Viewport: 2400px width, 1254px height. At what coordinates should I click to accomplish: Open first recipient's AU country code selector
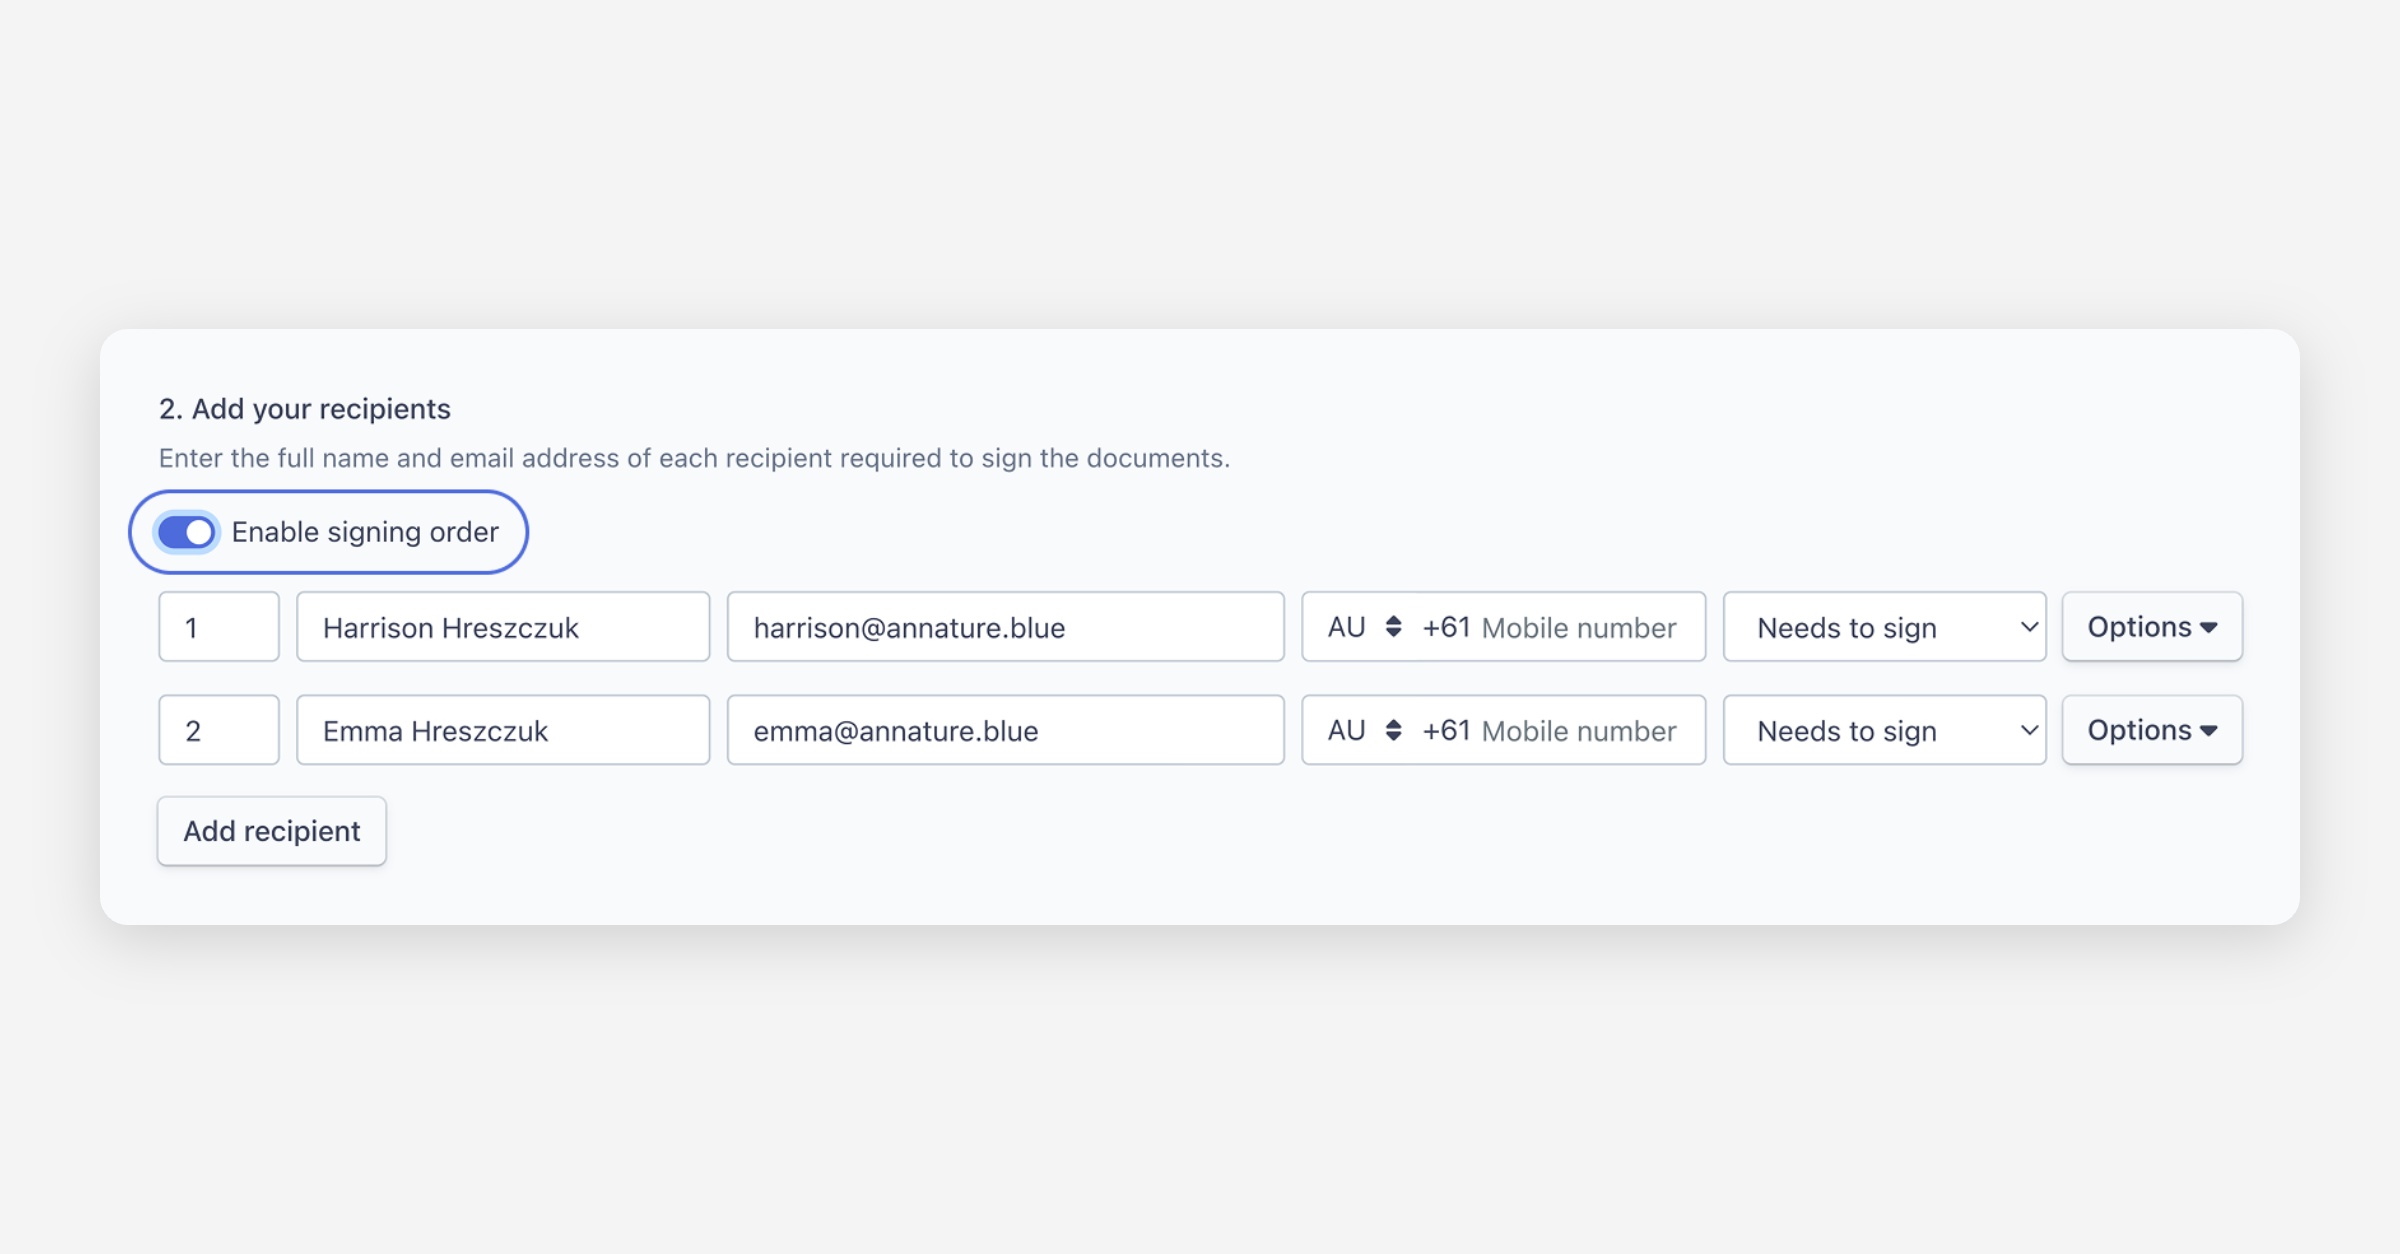click(1362, 627)
